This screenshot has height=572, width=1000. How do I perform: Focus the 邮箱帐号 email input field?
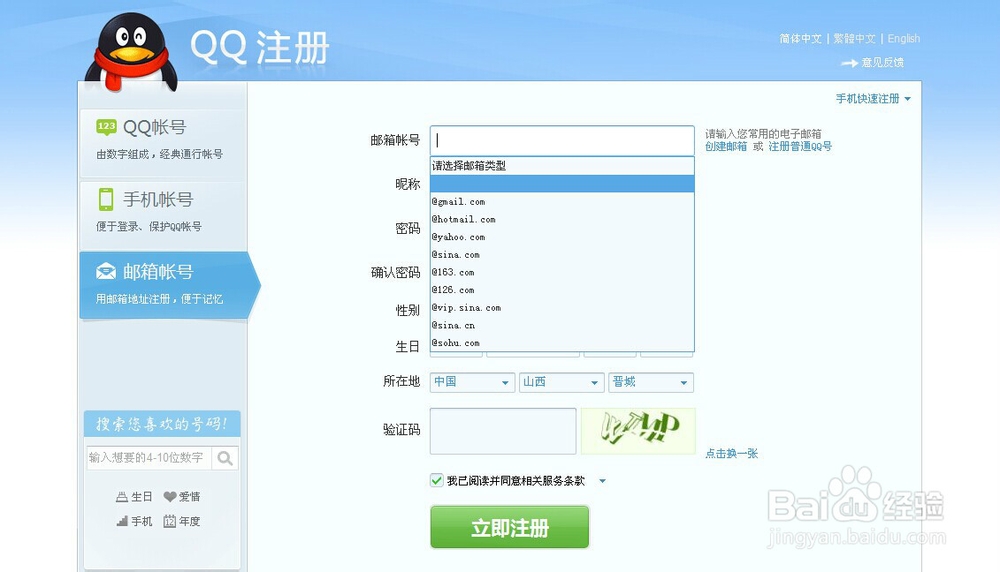[562, 140]
